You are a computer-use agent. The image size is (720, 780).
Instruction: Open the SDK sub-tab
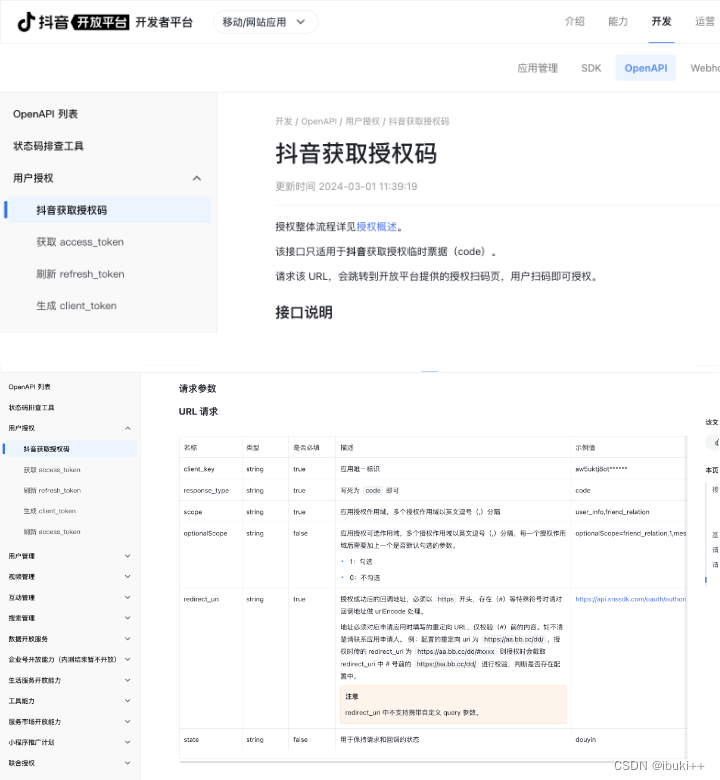coord(591,68)
